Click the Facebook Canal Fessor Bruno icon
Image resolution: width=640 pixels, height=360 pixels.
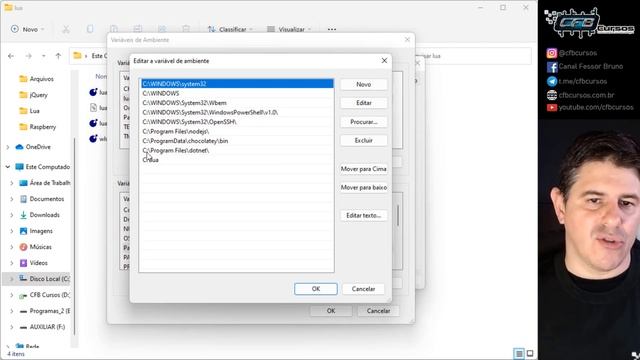tap(552, 67)
